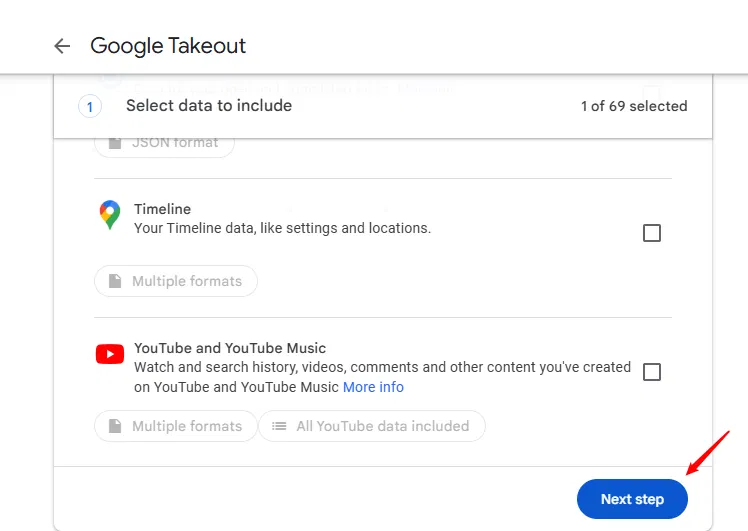Click file icon in YouTube's Multiple formats chip

pyautogui.click(x=114, y=426)
